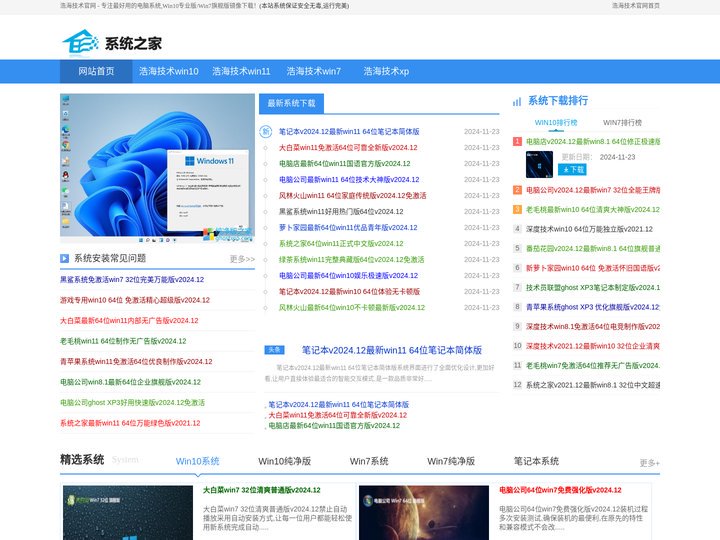Open 萝卜家园最新64位win11优品青年版 link

pos(348,227)
